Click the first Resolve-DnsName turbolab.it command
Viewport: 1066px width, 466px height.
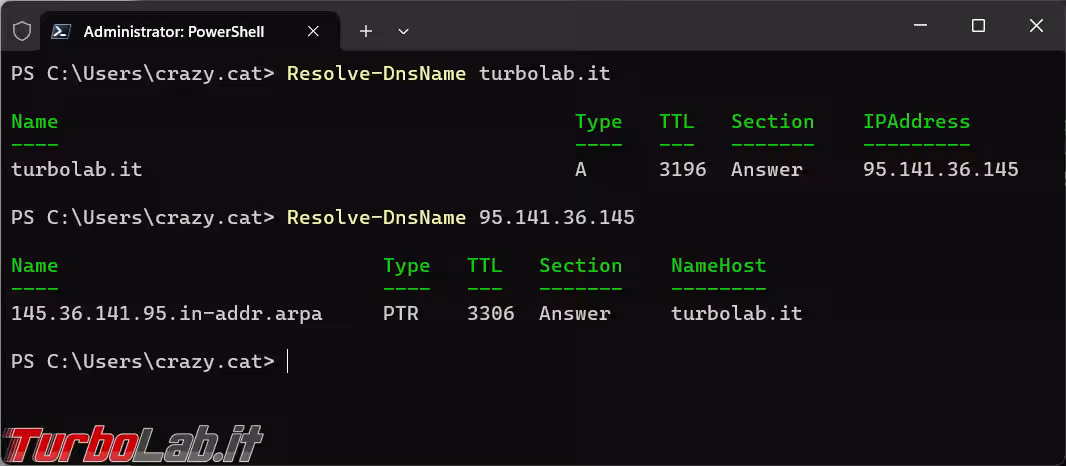[x=448, y=73]
